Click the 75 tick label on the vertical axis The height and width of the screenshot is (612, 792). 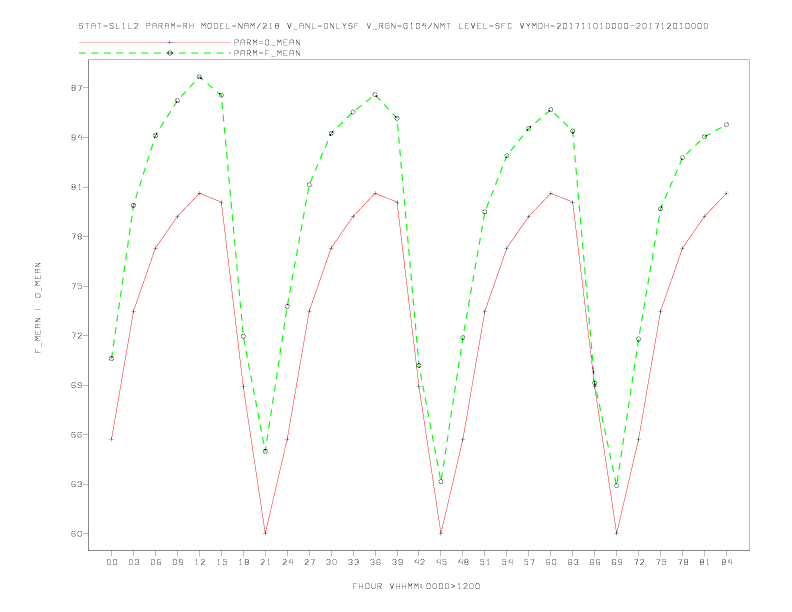(76, 286)
